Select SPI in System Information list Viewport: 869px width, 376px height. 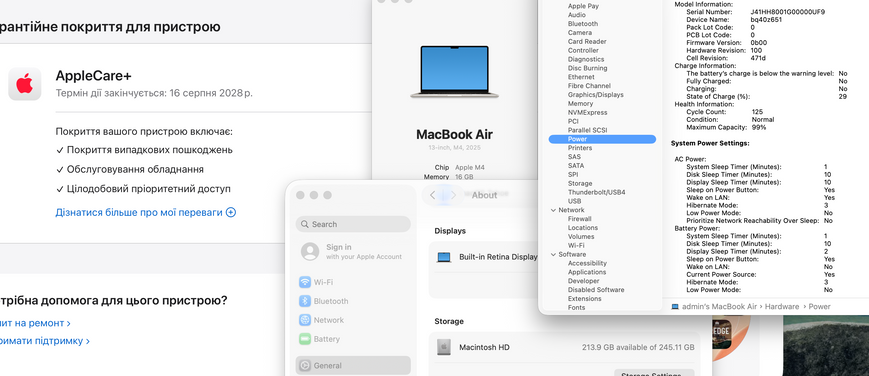click(573, 175)
